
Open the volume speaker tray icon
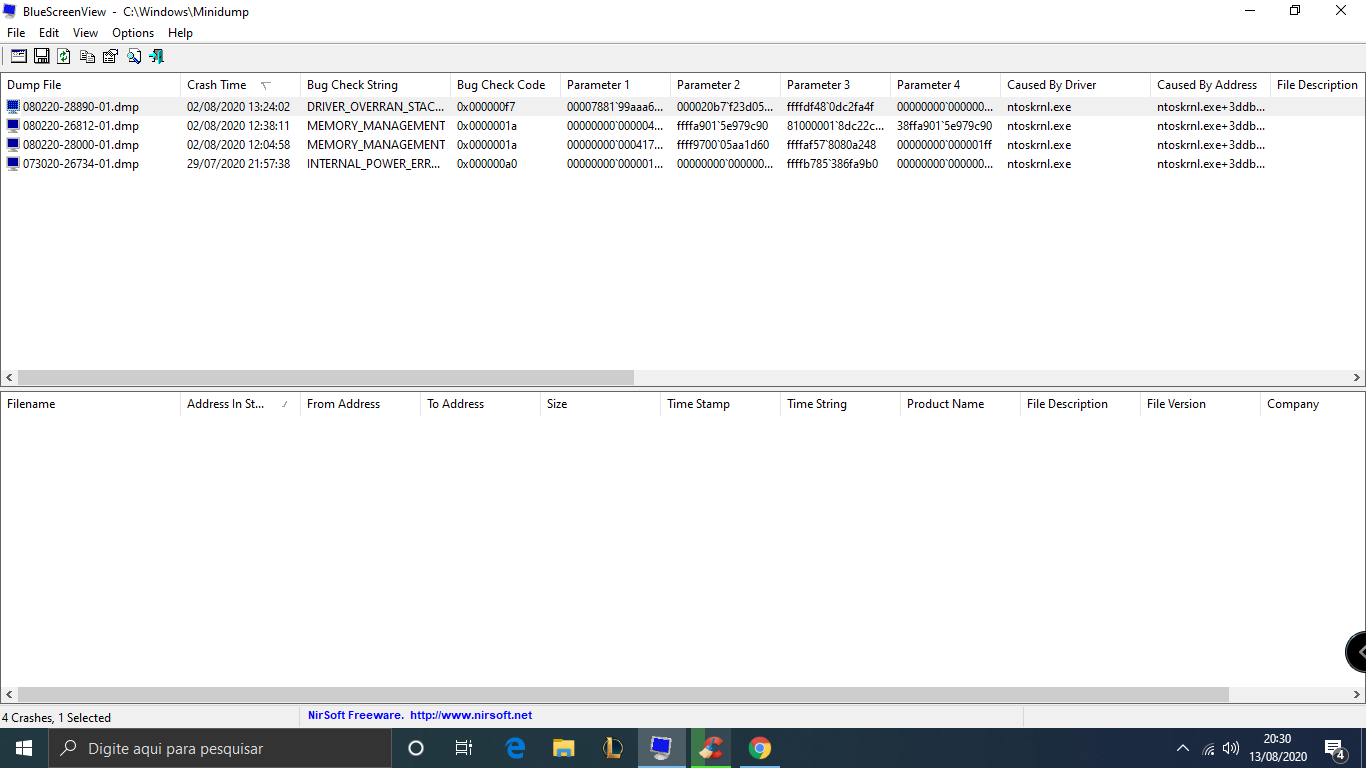[x=1231, y=748]
